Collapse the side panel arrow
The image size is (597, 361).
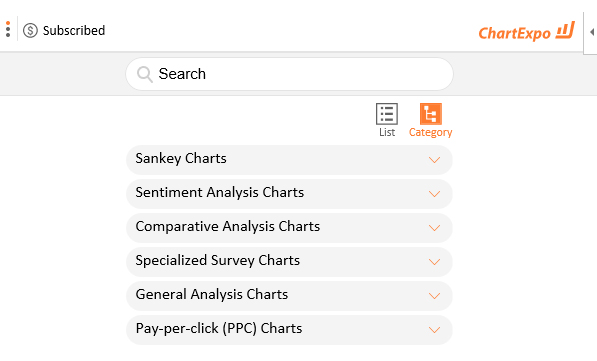pyautogui.click(x=592, y=32)
